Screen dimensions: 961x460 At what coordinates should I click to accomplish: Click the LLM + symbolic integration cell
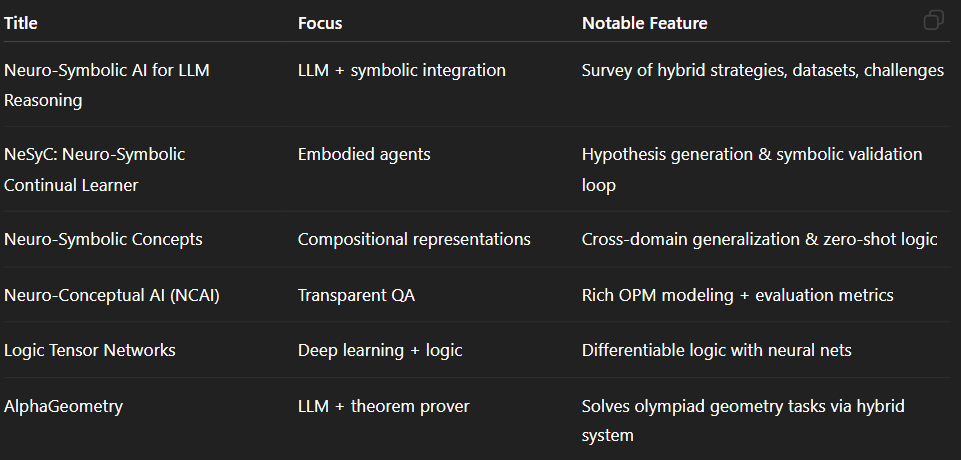click(x=401, y=70)
